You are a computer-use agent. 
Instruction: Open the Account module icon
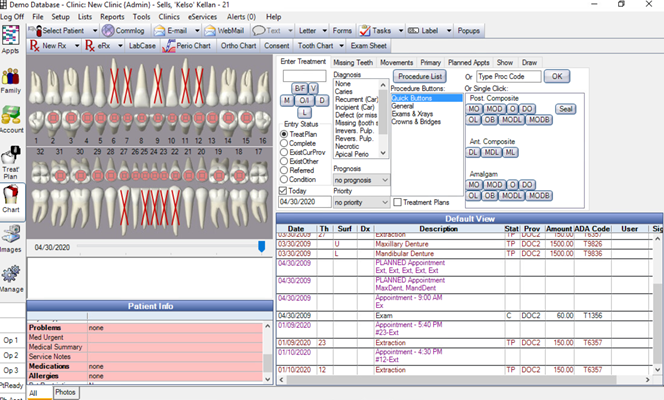click(11, 116)
